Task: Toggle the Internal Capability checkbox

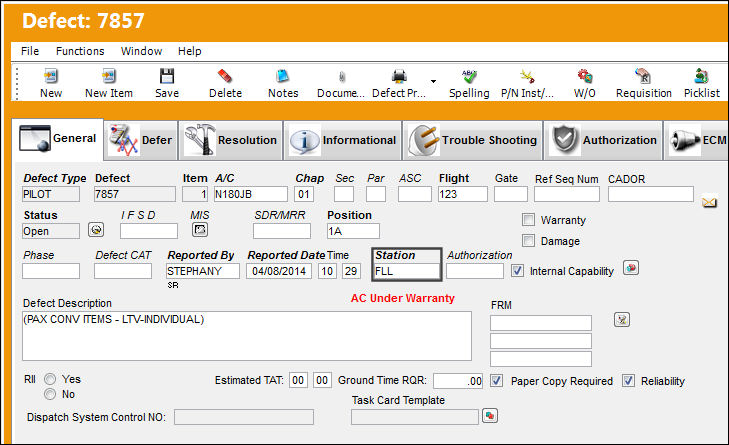Action: click(517, 271)
